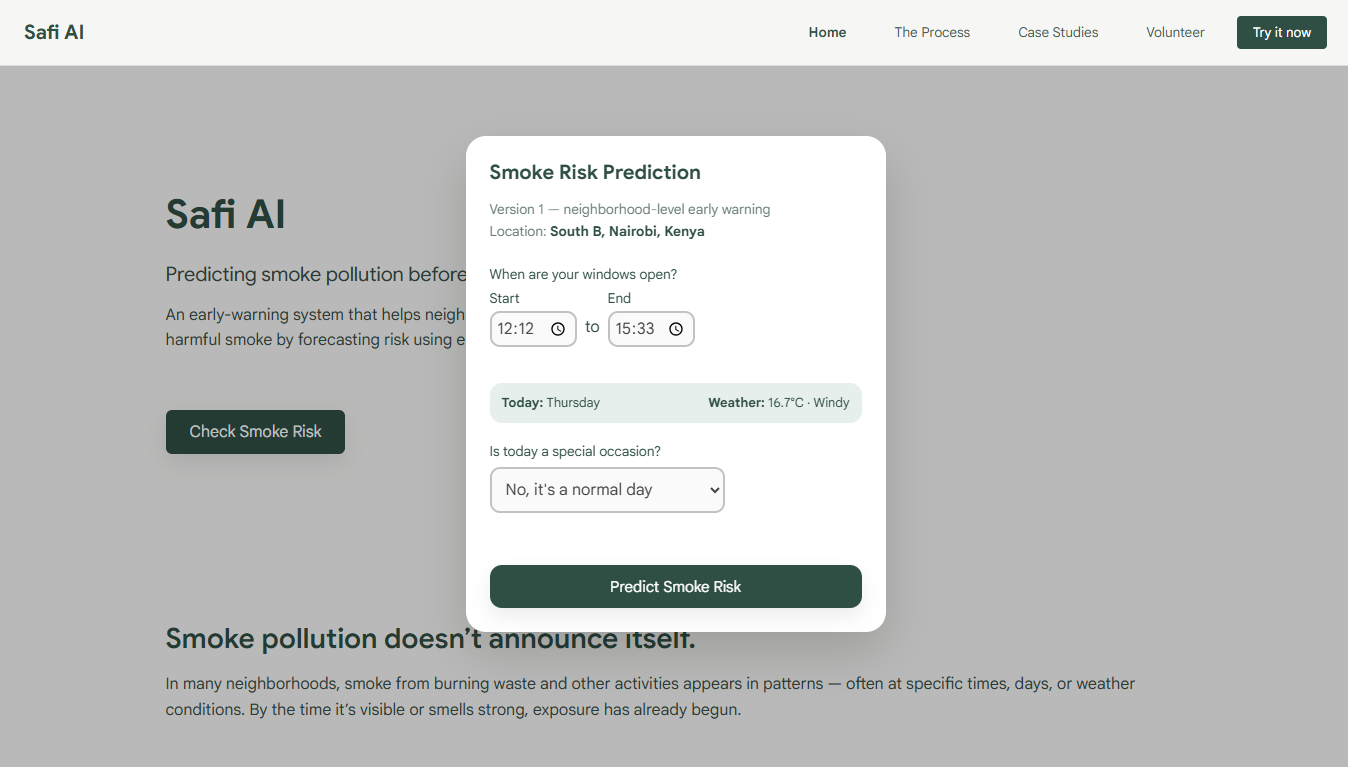The image size is (1348, 767).
Task: Click the Safi AI logo in header
Action: [54, 32]
